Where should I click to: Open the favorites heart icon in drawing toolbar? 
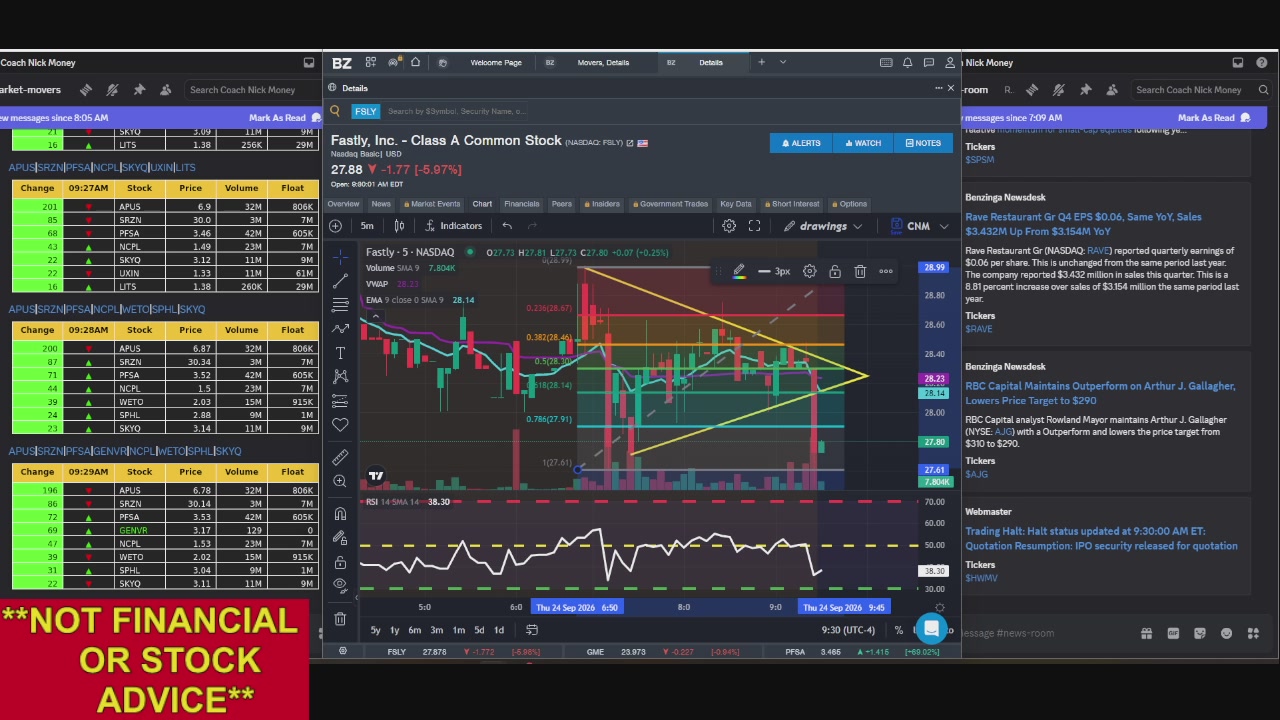(340, 425)
